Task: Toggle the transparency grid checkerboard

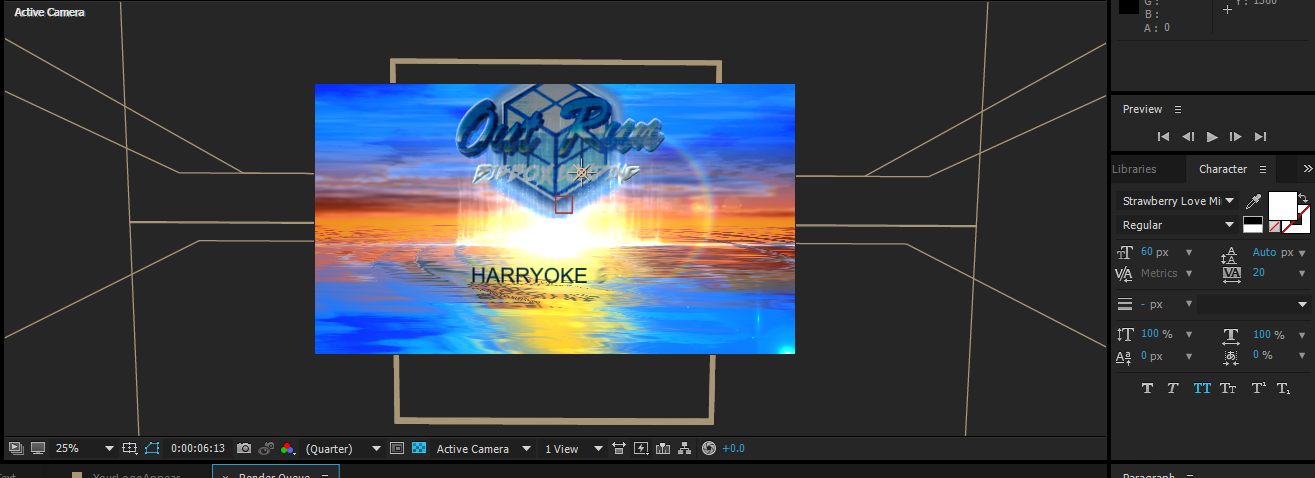Action: (x=419, y=449)
